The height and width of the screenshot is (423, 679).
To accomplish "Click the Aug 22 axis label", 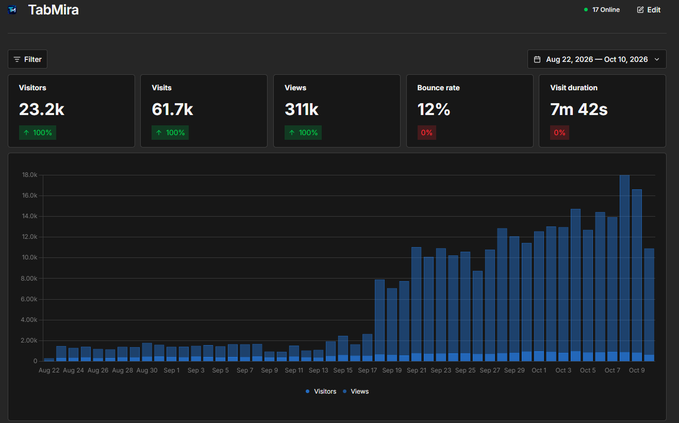I will (x=49, y=370).
